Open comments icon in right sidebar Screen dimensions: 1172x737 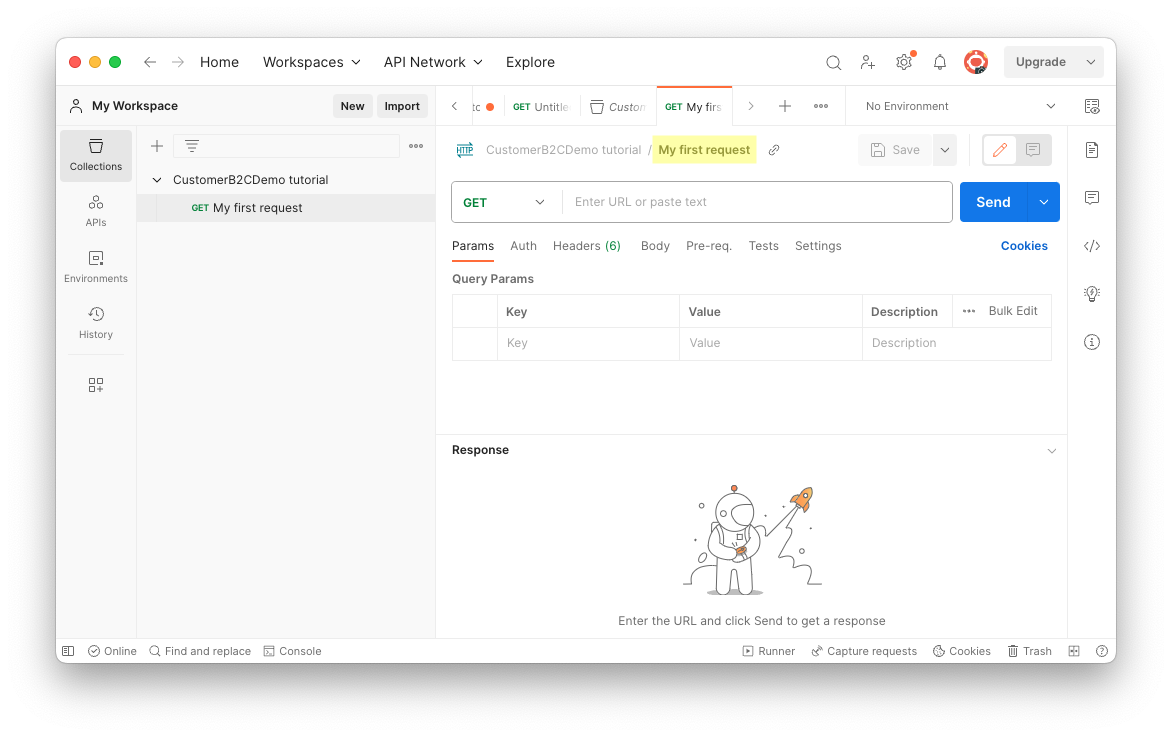tap(1092, 198)
